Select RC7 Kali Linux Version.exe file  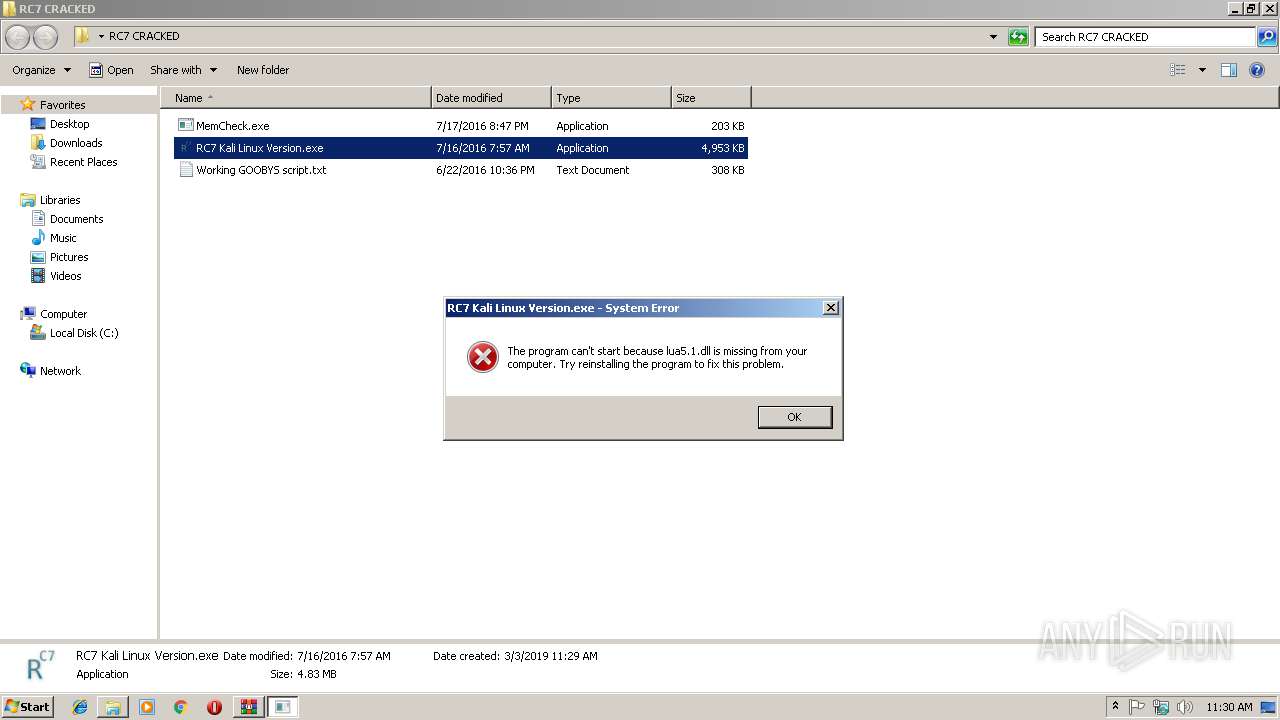460,148
